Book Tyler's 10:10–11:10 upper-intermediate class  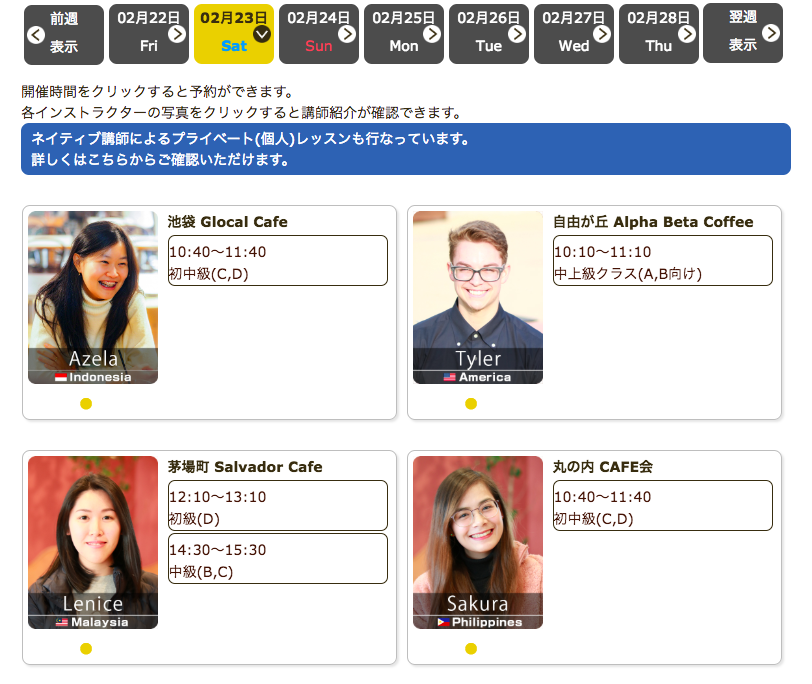coord(662,261)
